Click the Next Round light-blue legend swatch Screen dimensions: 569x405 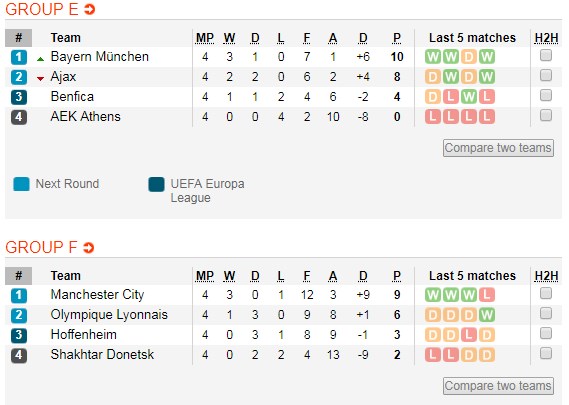coord(21,184)
